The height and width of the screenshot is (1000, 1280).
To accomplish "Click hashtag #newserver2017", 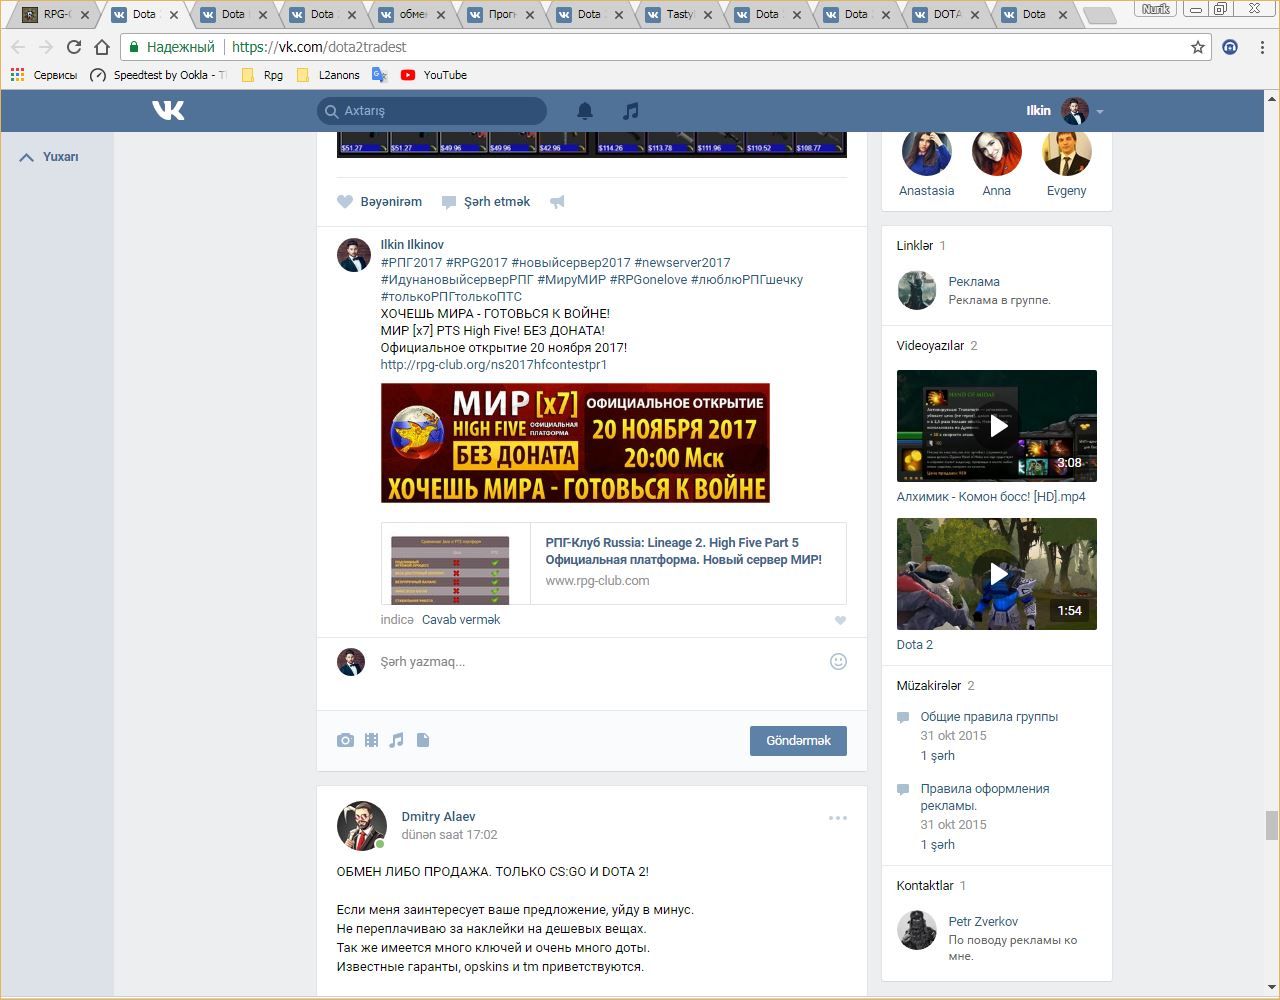I will coord(682,263).
